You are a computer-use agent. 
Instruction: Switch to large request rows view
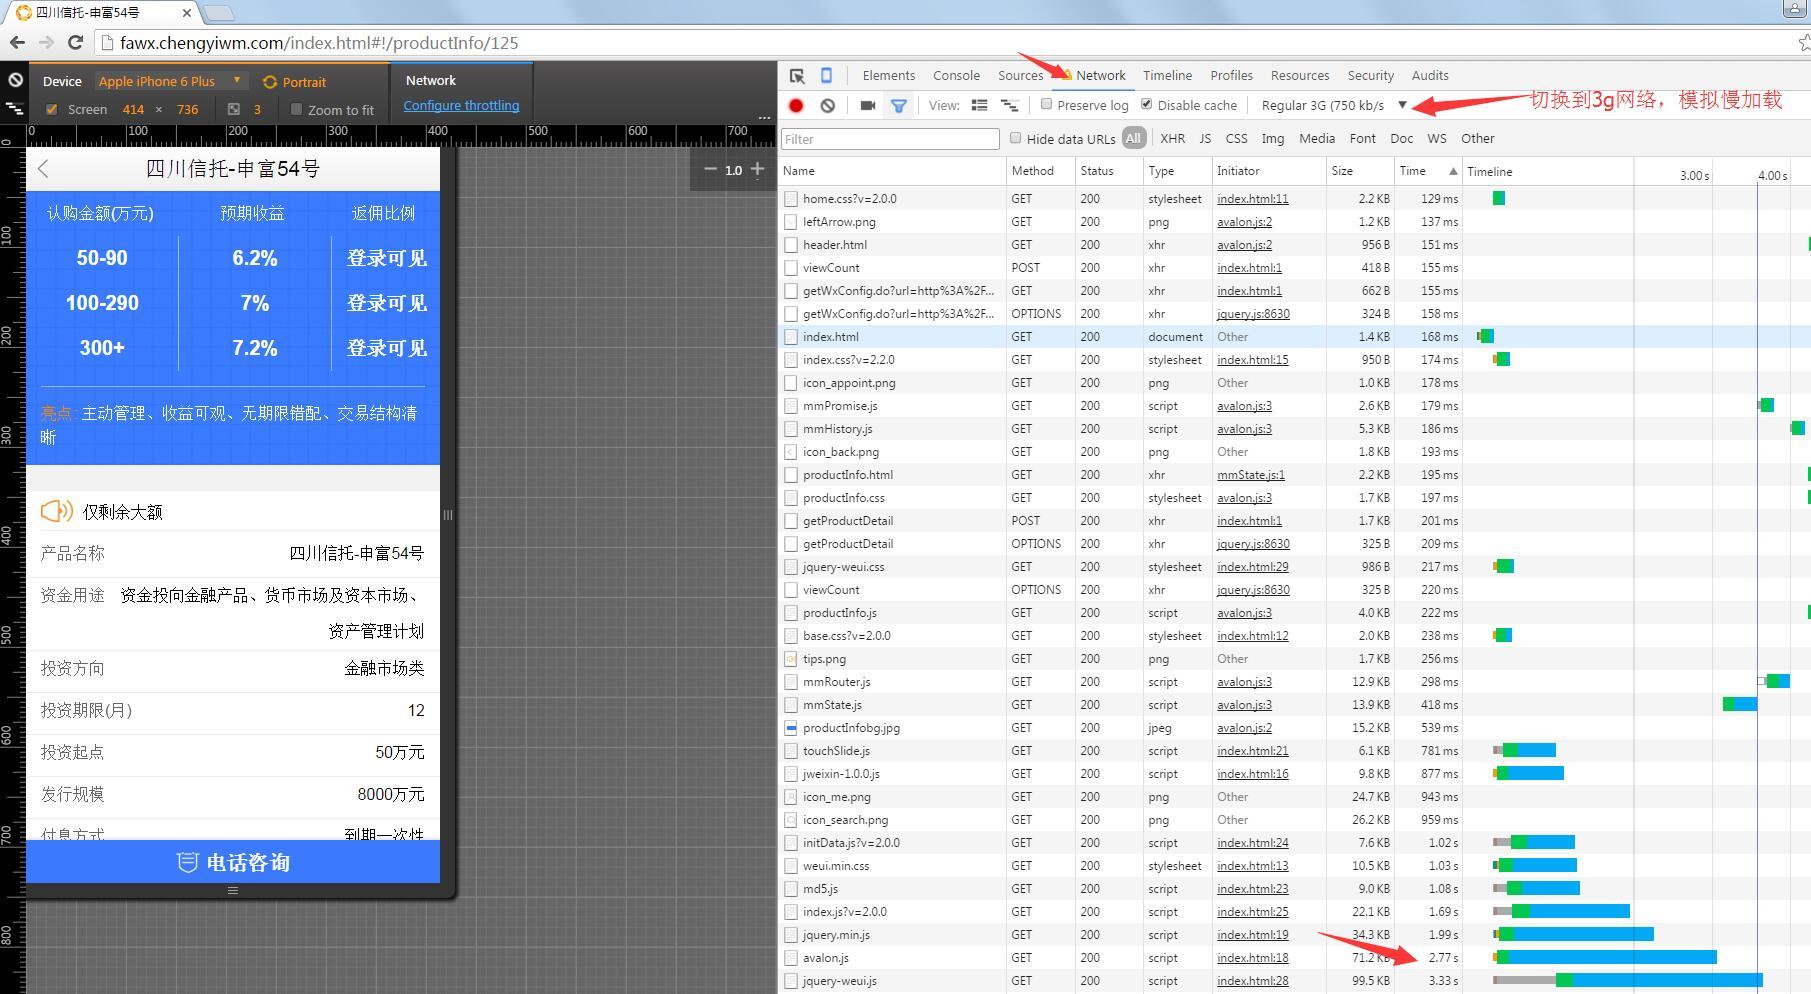[x=979, y=105]
